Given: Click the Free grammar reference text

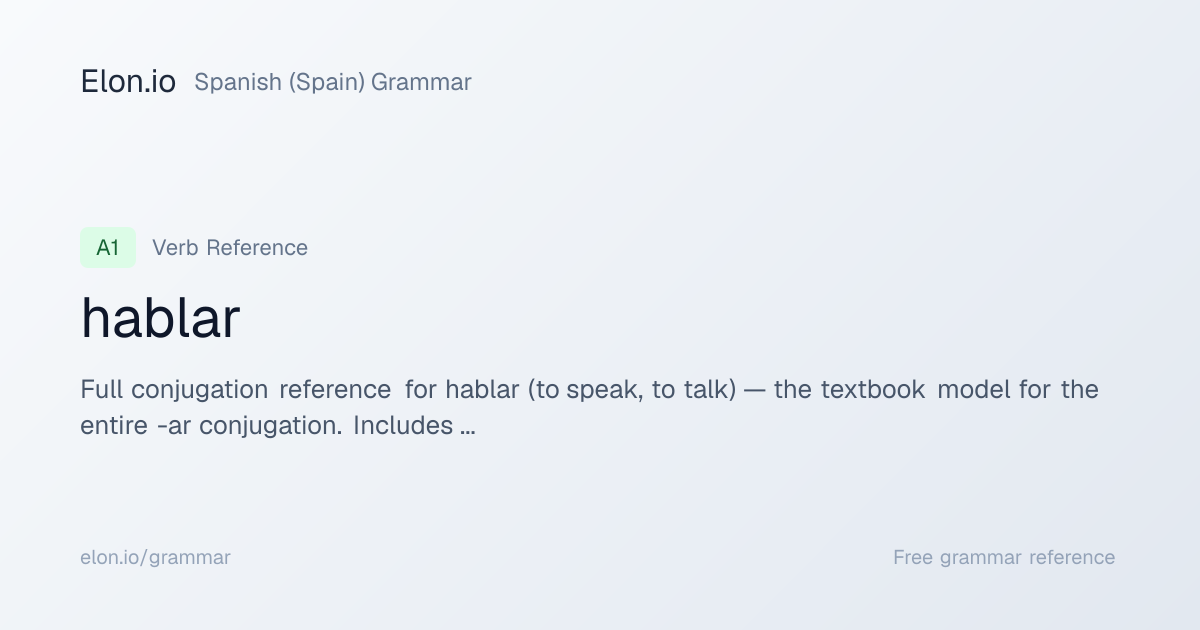Looking at the screenshot, I should click(1004, 557).
